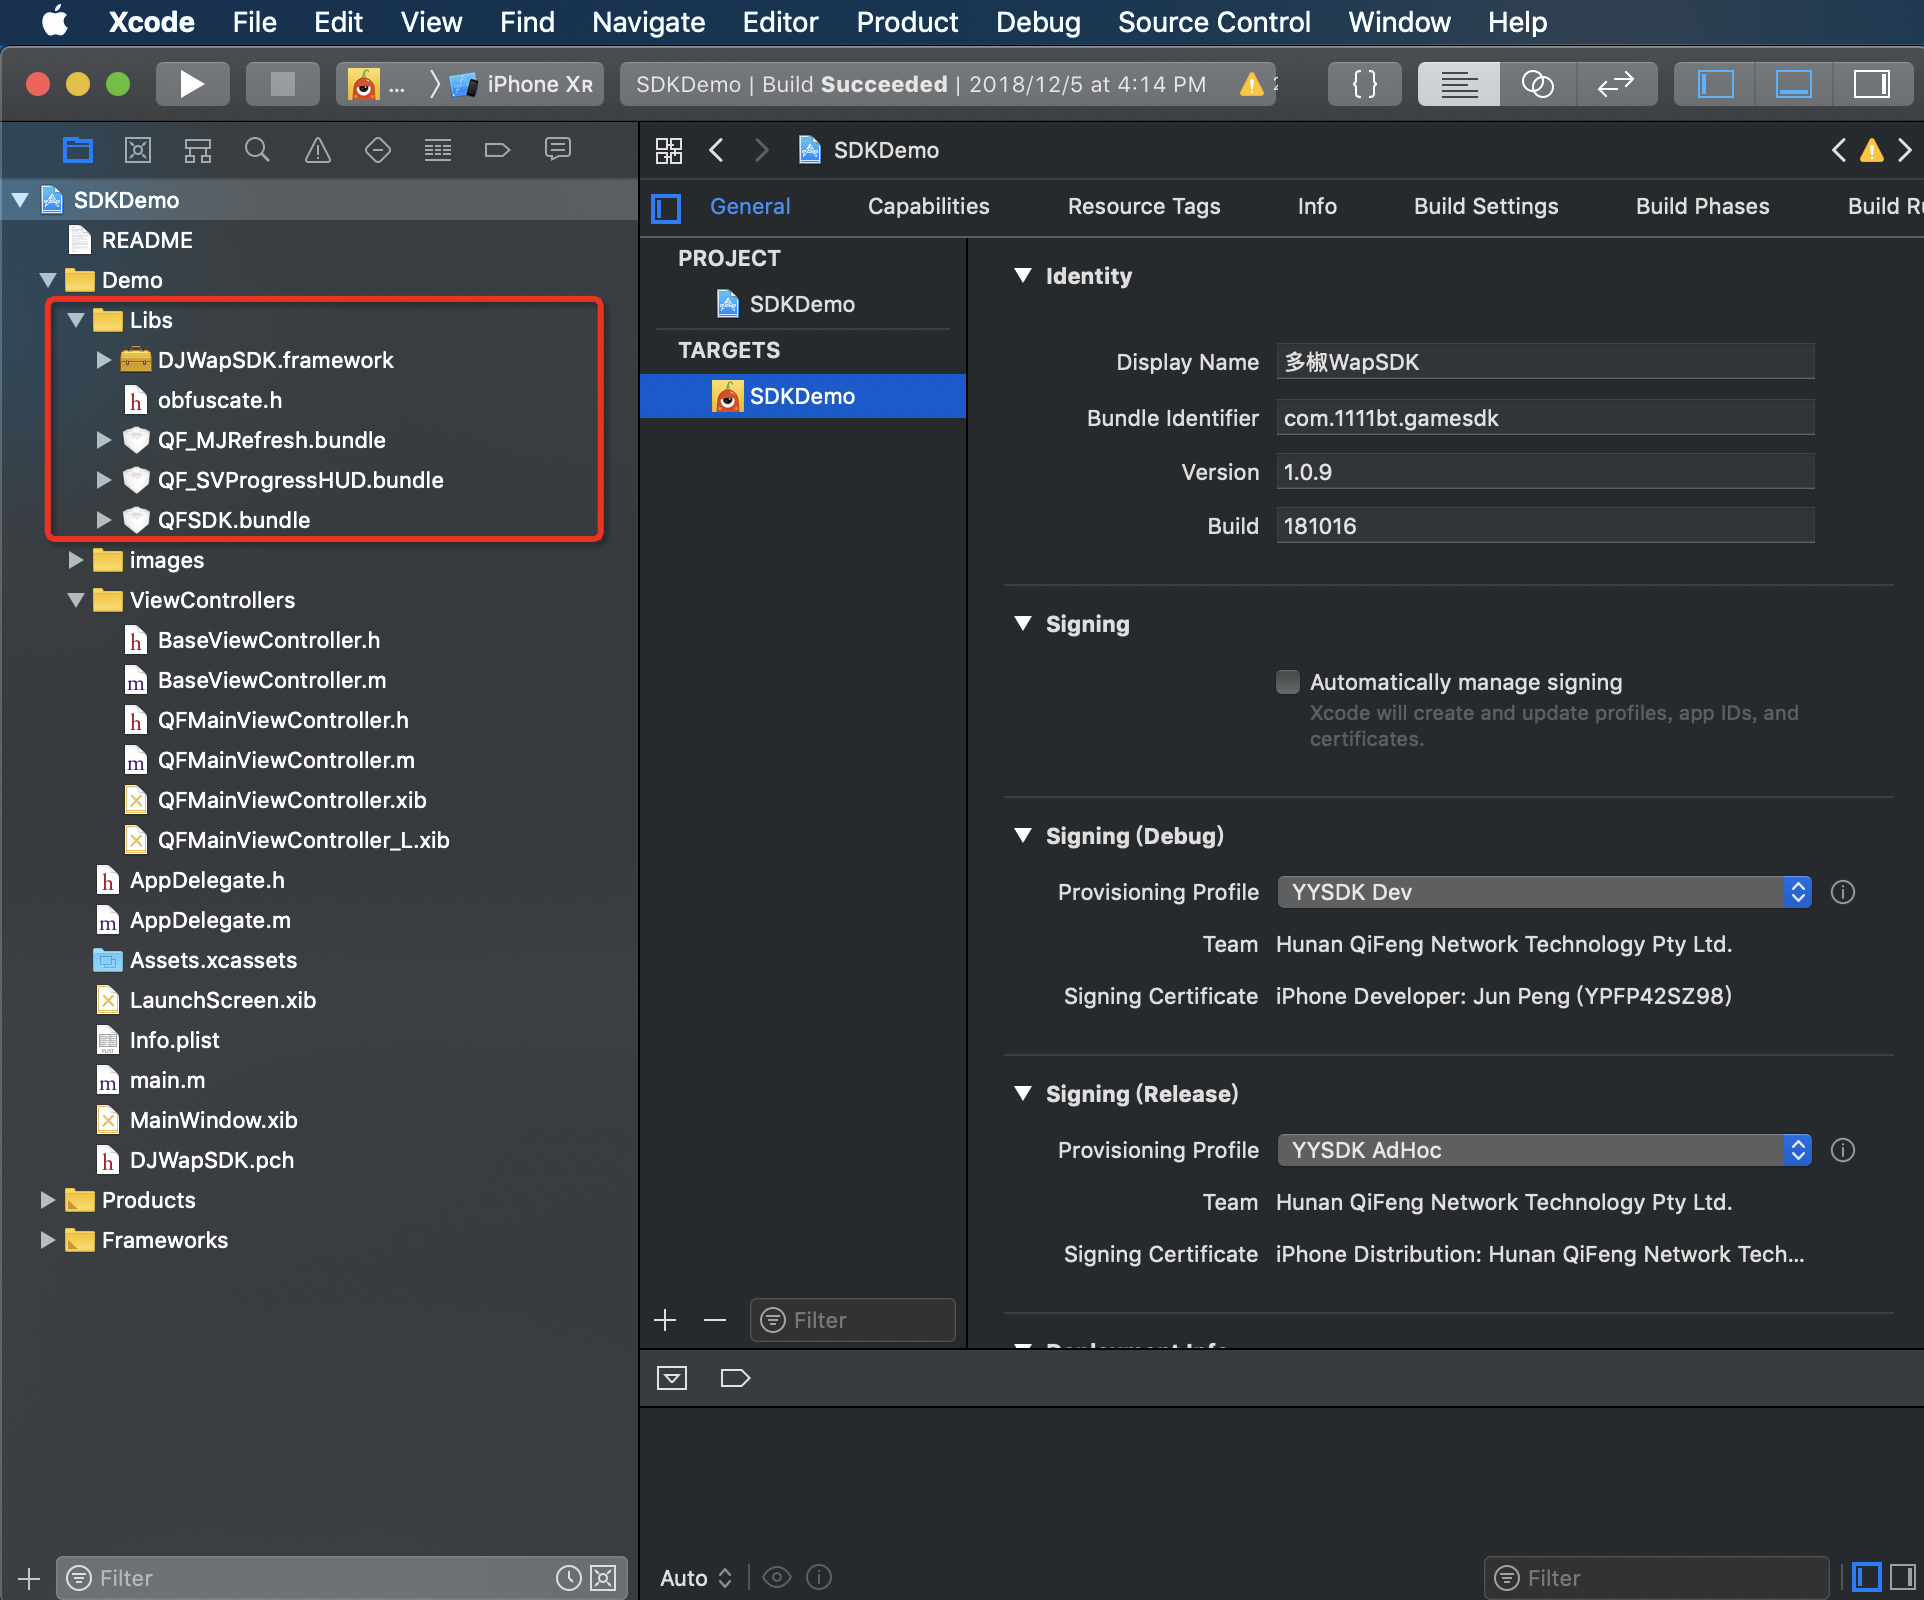The width and height of the screenshot is (1924, 1600).
Task: Hide the project and targets list
Action: [x=666, y=208]
